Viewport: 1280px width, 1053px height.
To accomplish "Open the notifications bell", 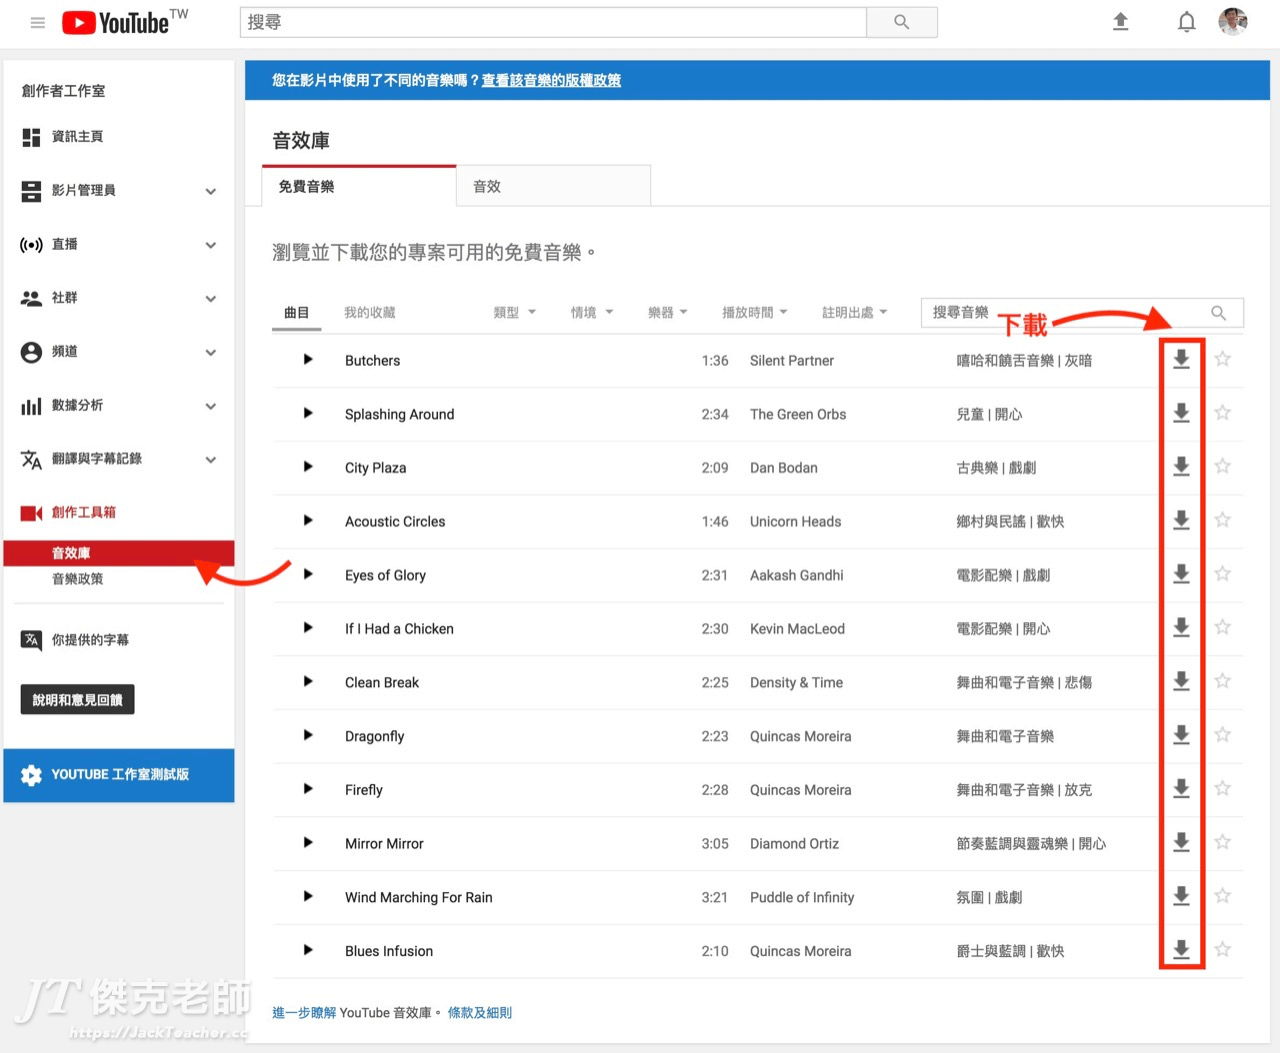I will coord(1186,22).
